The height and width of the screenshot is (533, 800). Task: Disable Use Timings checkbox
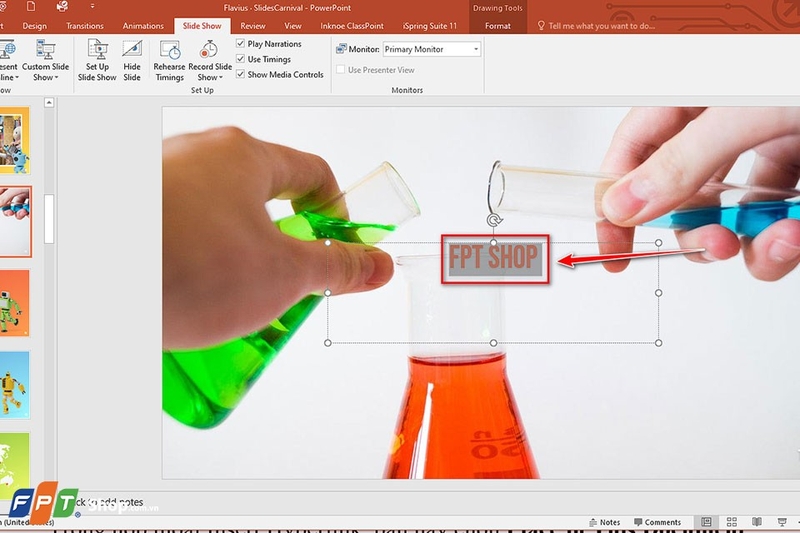tap(240, 59)
